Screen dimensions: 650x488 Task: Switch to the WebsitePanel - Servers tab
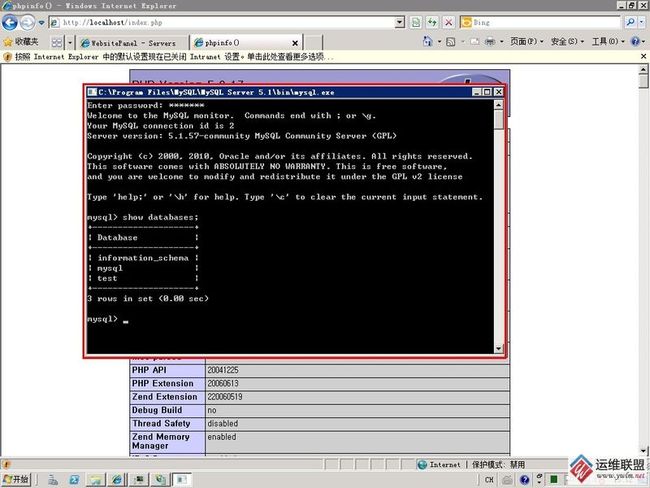click(132, 43)
